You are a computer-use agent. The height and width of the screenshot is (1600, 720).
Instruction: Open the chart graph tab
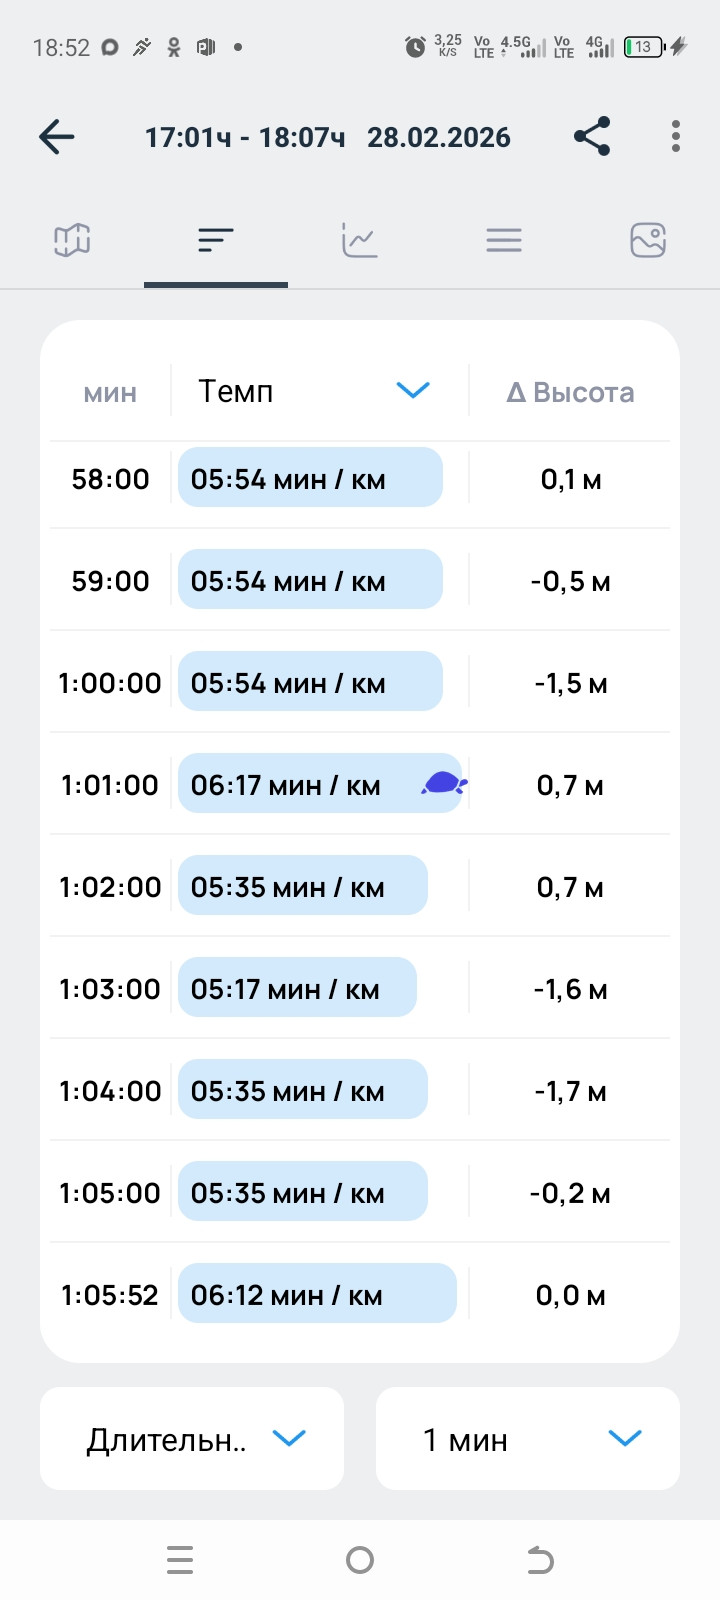tap(360, 240)
